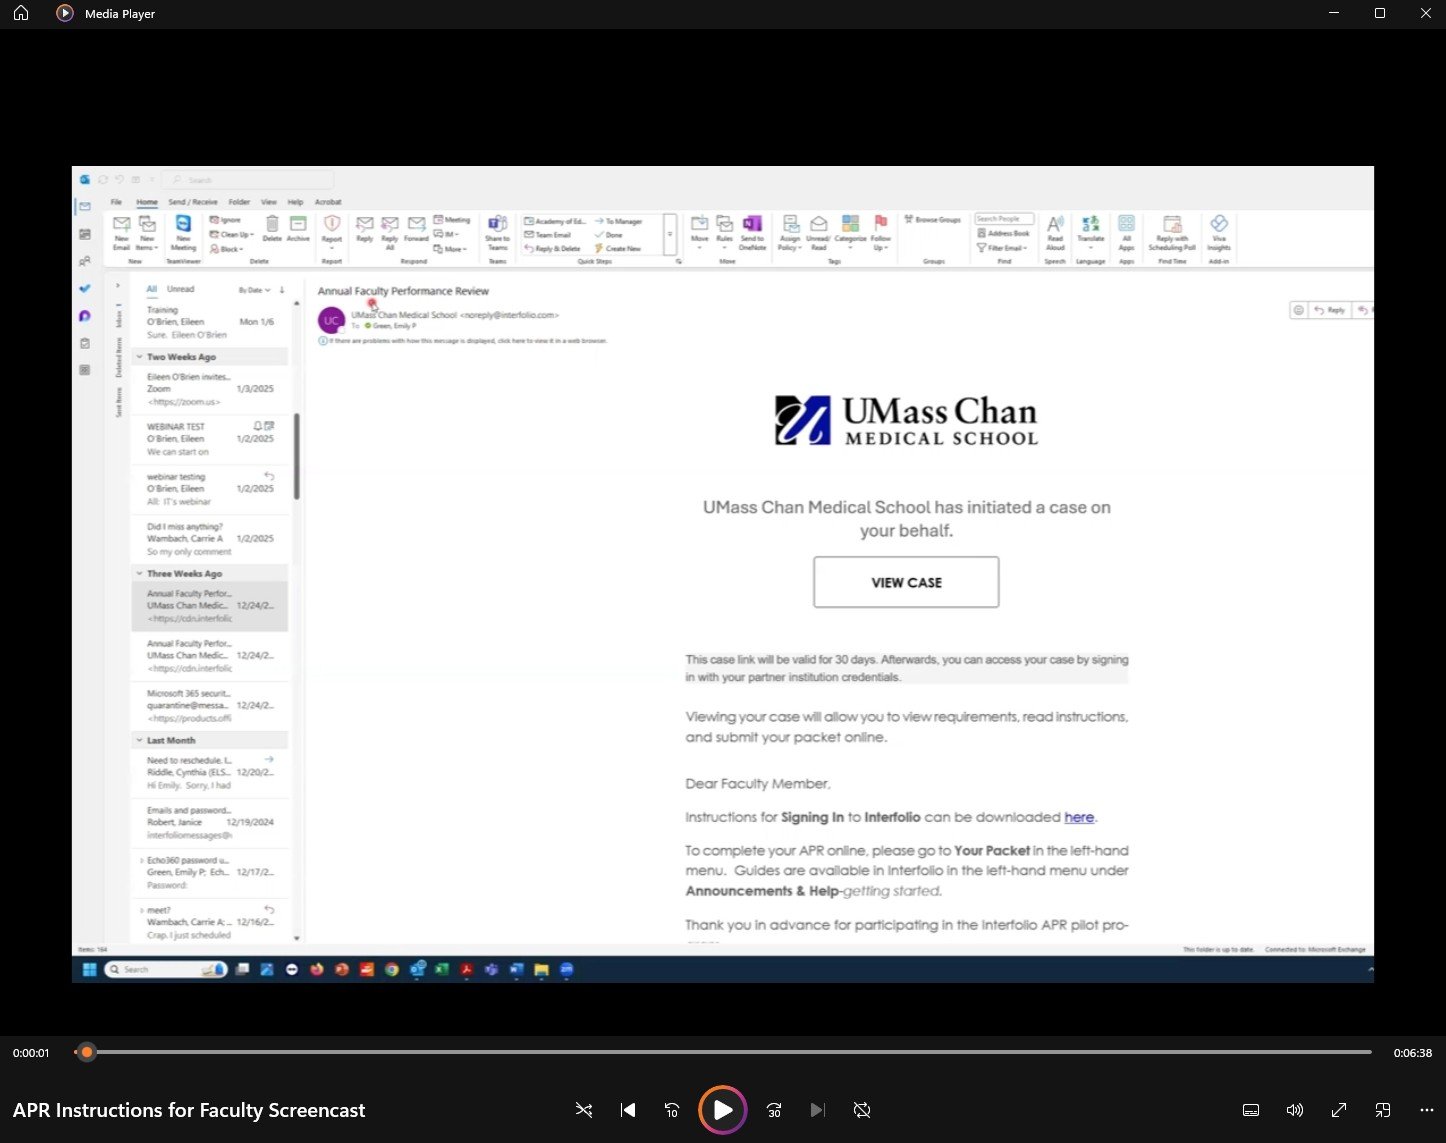Toggle shuffle mode off or on

coord(584,1110)
